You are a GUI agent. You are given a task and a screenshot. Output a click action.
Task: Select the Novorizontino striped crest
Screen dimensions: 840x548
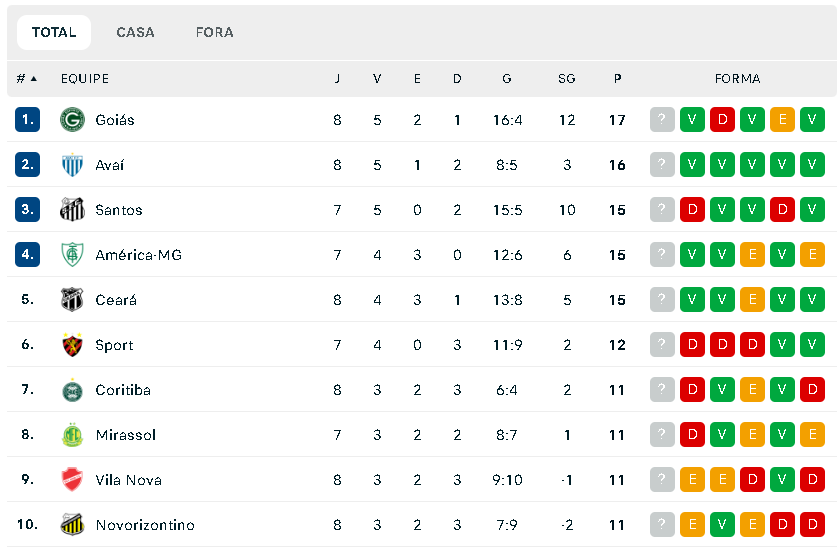click(72, 524)
